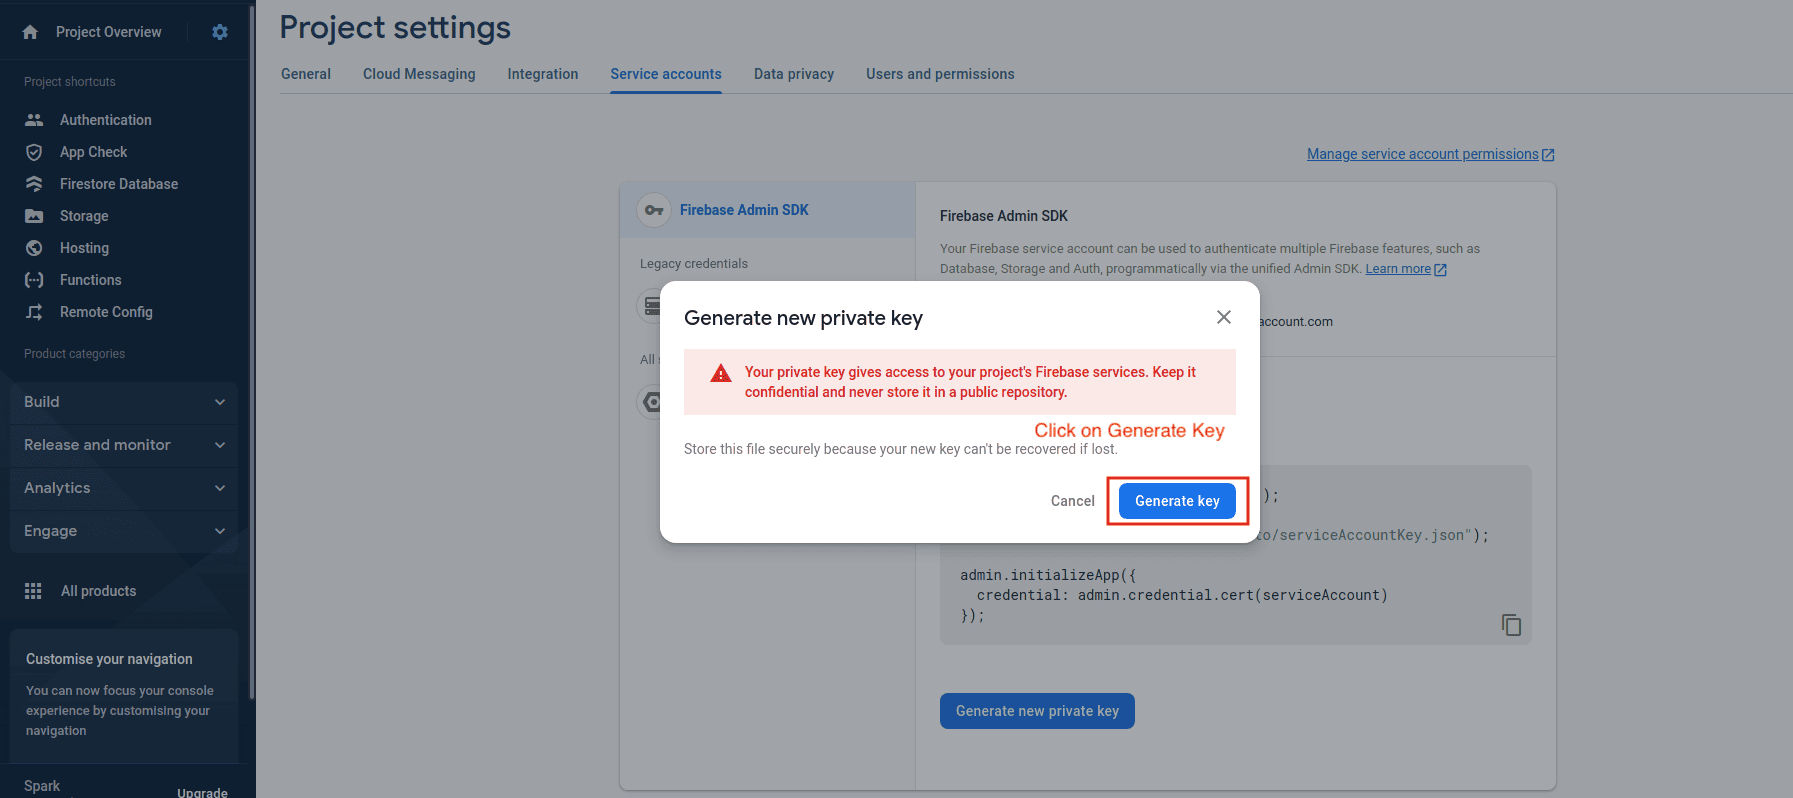
Task: Click the Firestore Database icon
Action: tap(34, 184)
